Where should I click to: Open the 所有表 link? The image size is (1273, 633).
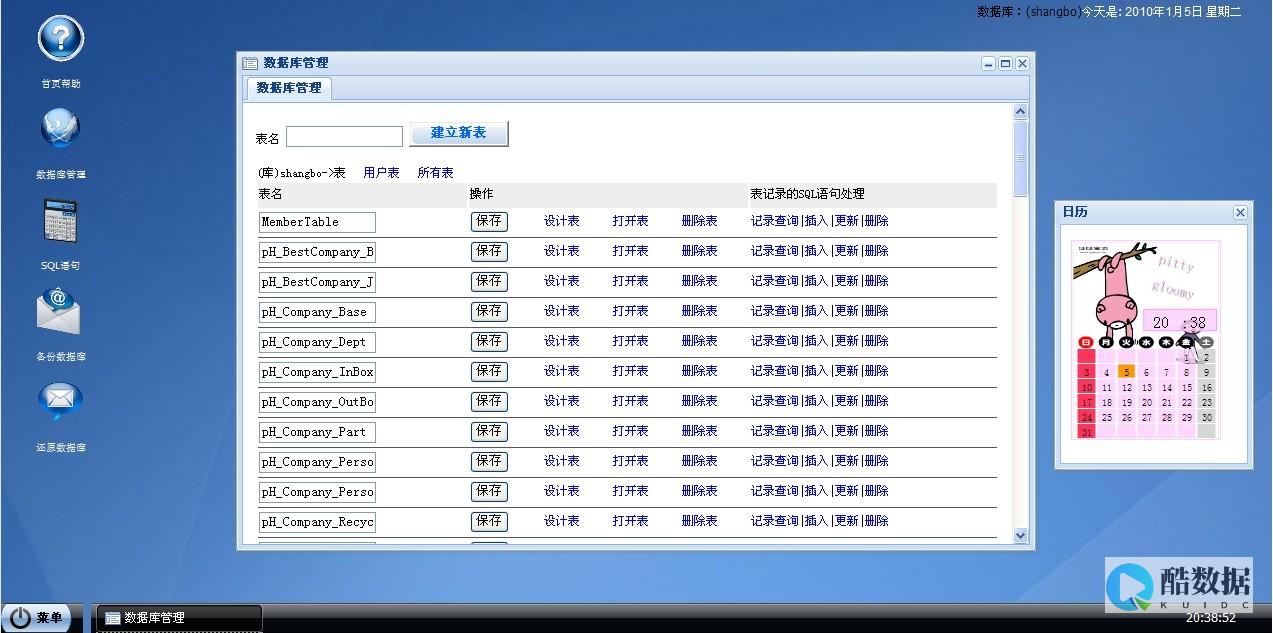coord(435,173)
